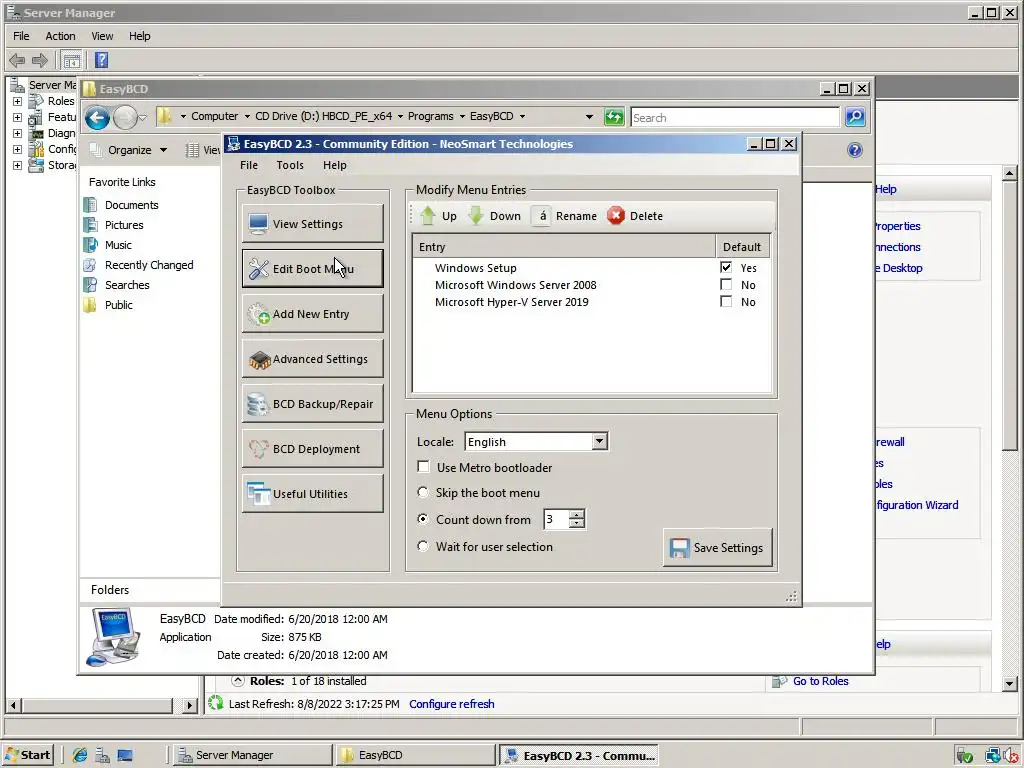Viewport: 1024px width, 768px height.
Task: Click the Back button in Explorer window
Action: (x=97, y=118)
